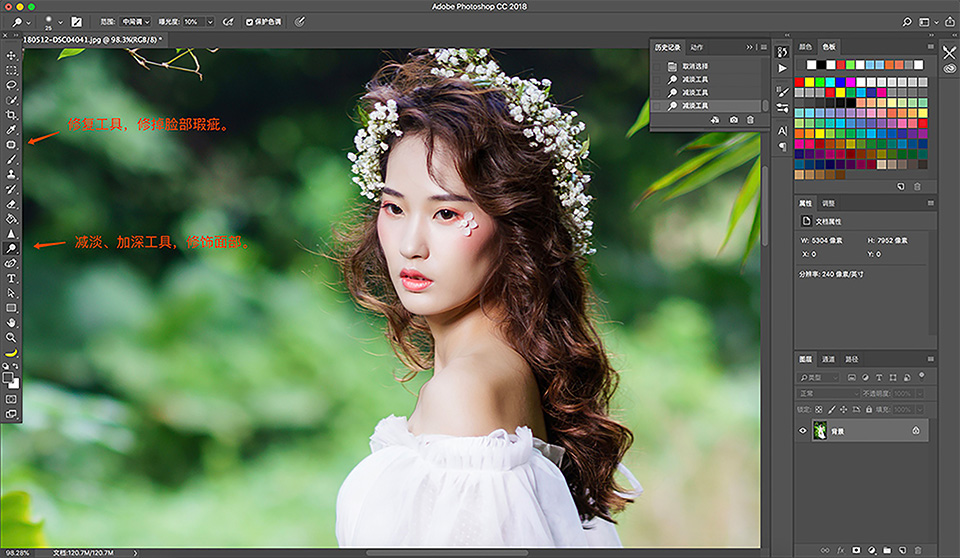Select the Clone Stamp tool
Image resolution: width=960 pixels, height=558 pixels.
[x=11, y=175]
